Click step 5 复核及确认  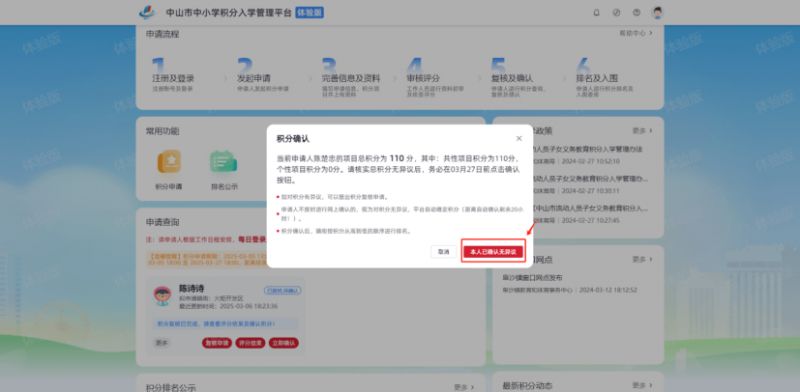click(512, 78)
